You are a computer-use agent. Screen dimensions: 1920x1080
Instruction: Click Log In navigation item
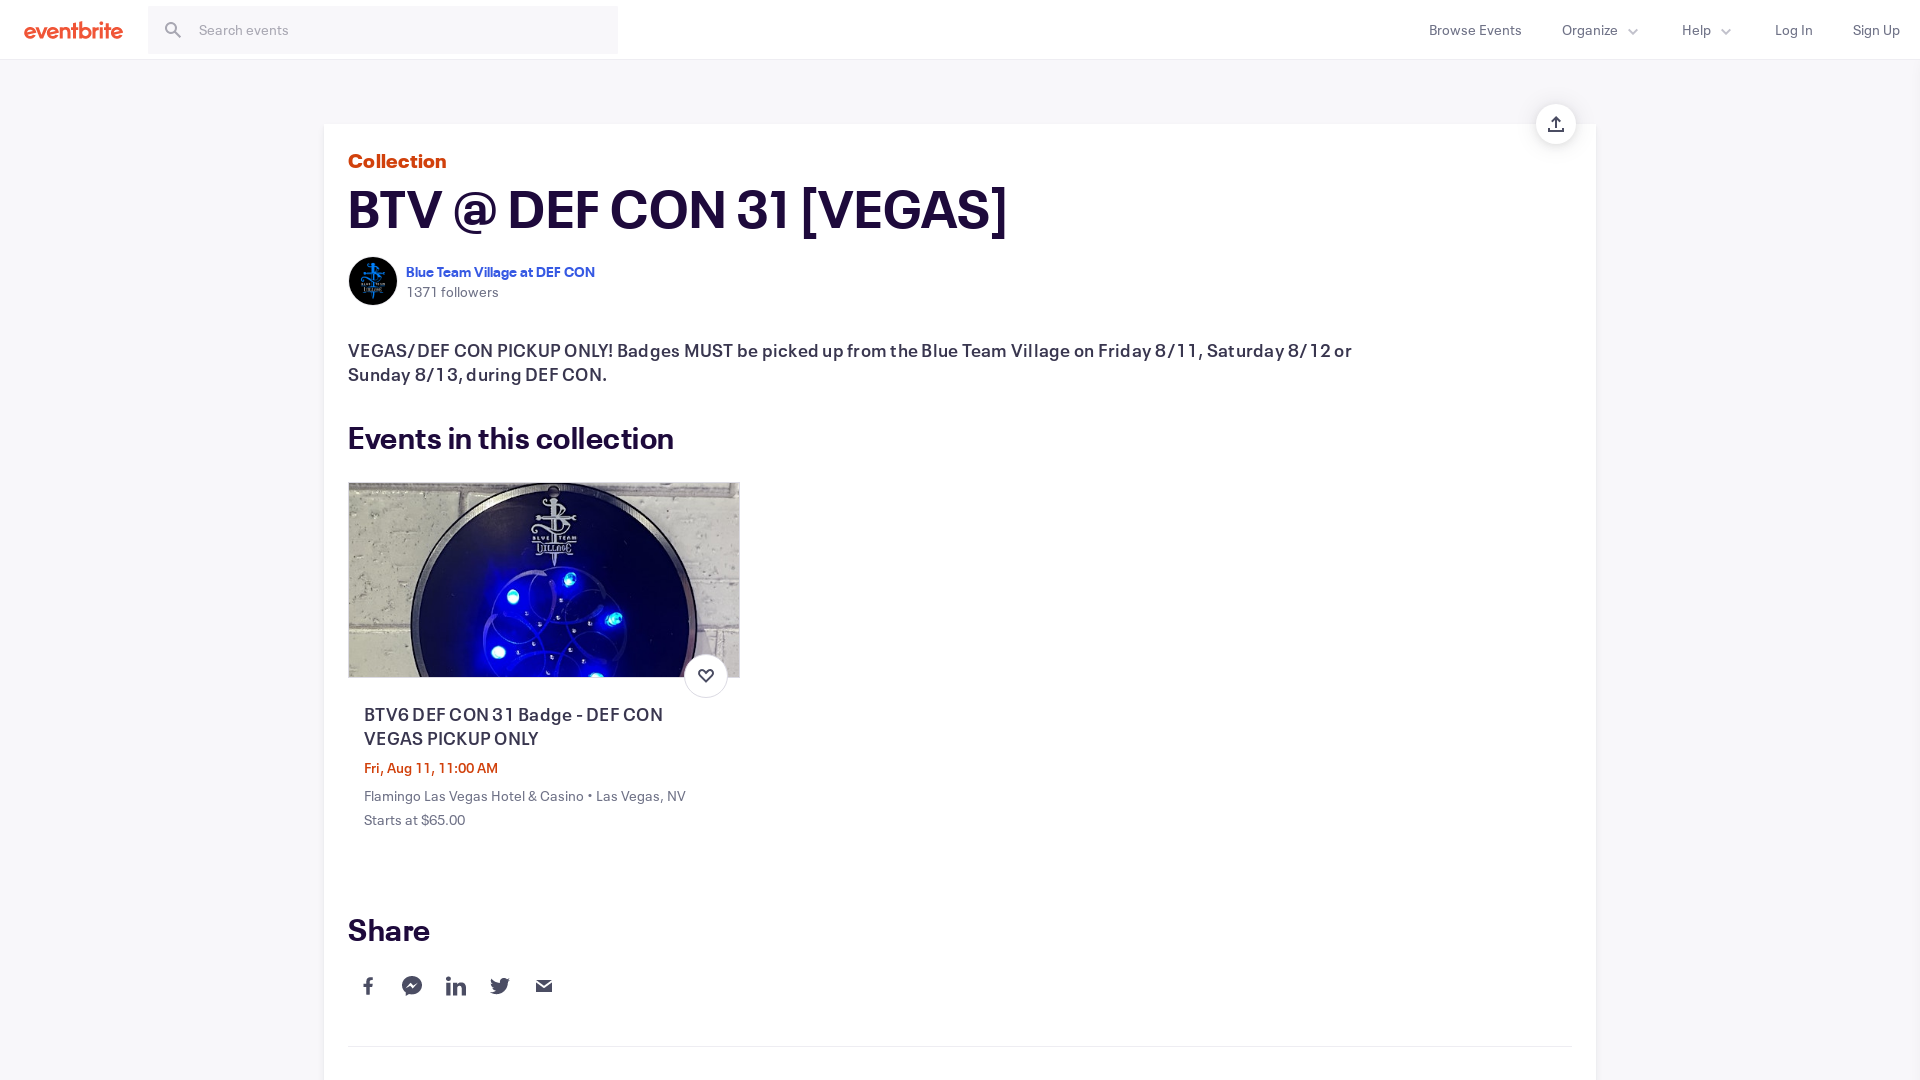1793,29
